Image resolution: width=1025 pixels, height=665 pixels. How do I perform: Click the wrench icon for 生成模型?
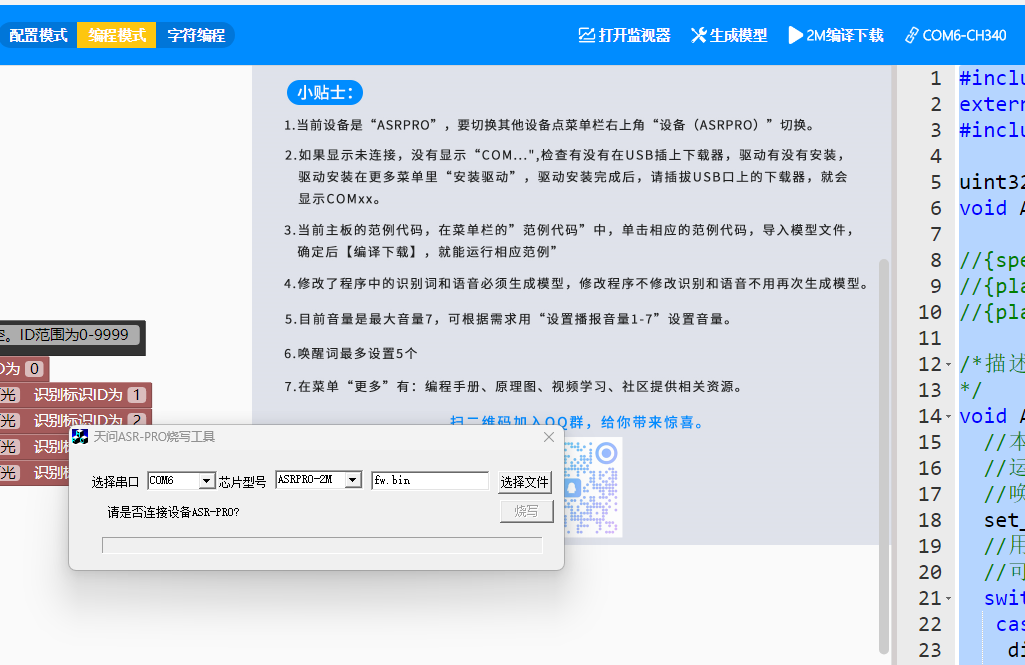[698, 35]
